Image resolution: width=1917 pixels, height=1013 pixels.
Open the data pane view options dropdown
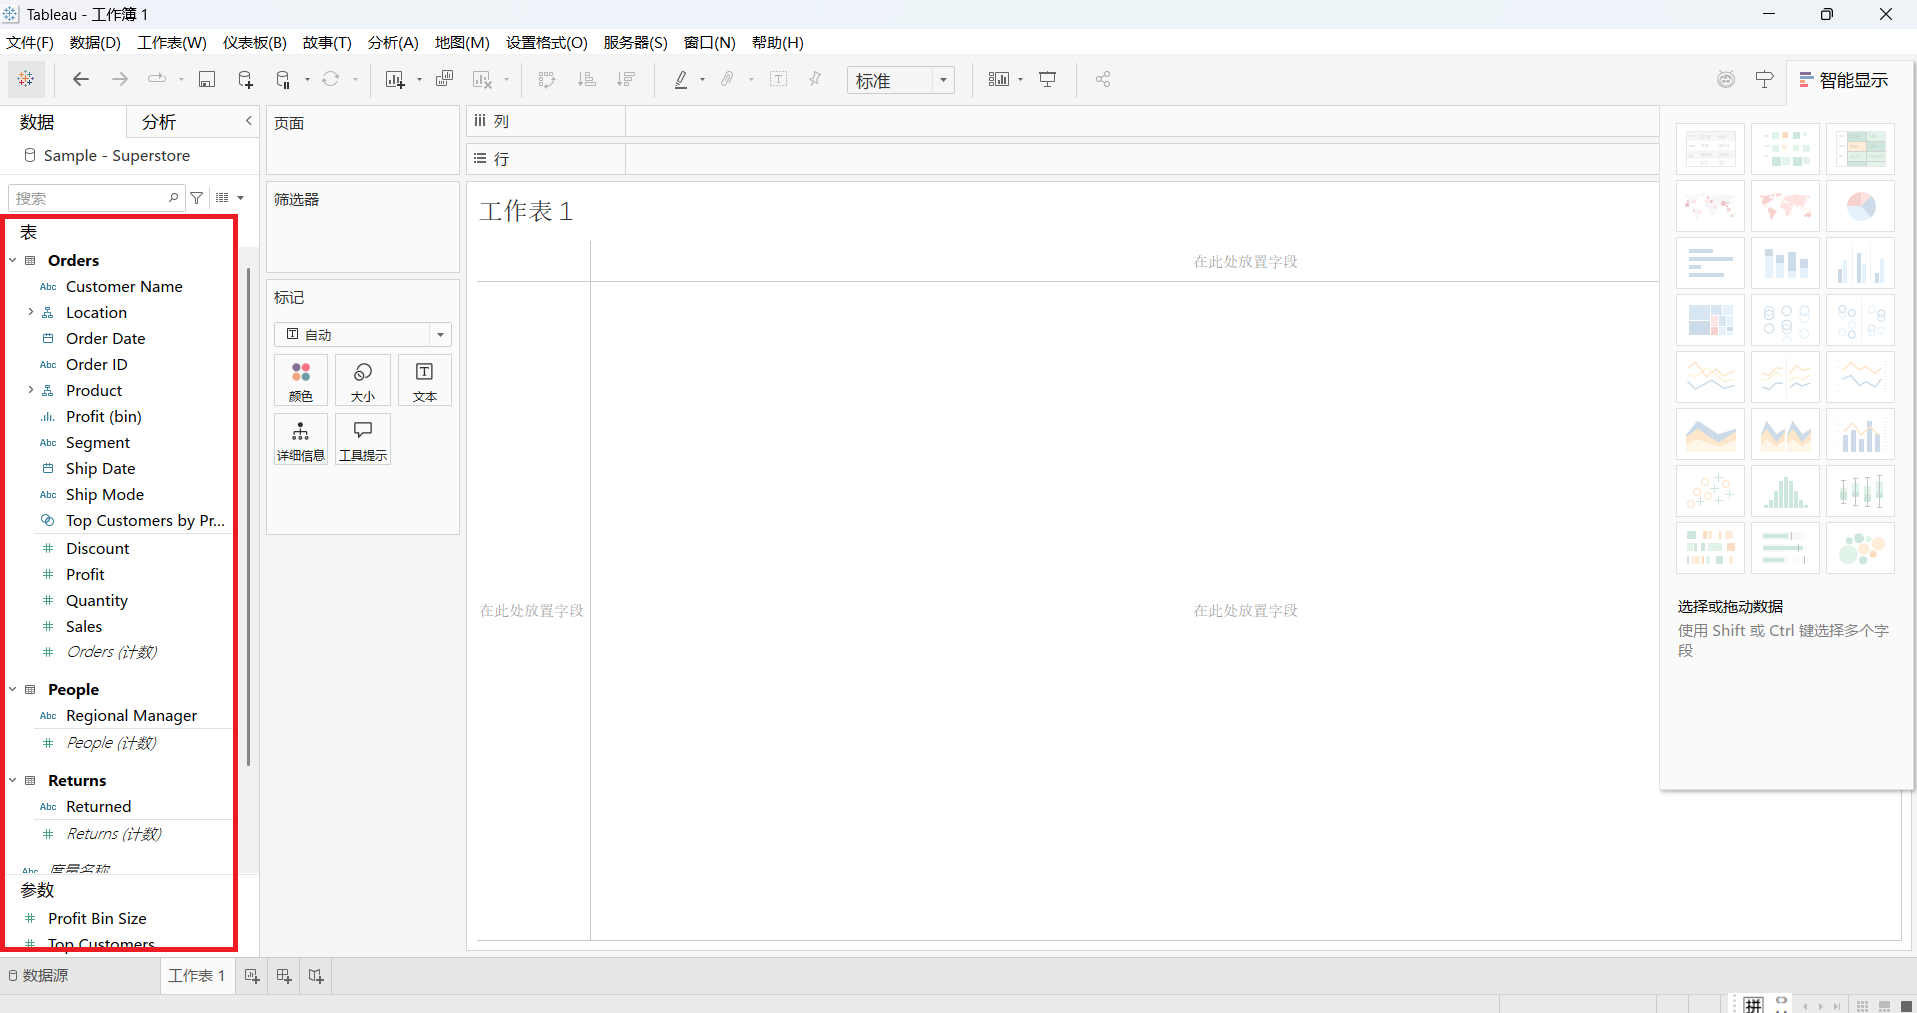tap(230, 198)
